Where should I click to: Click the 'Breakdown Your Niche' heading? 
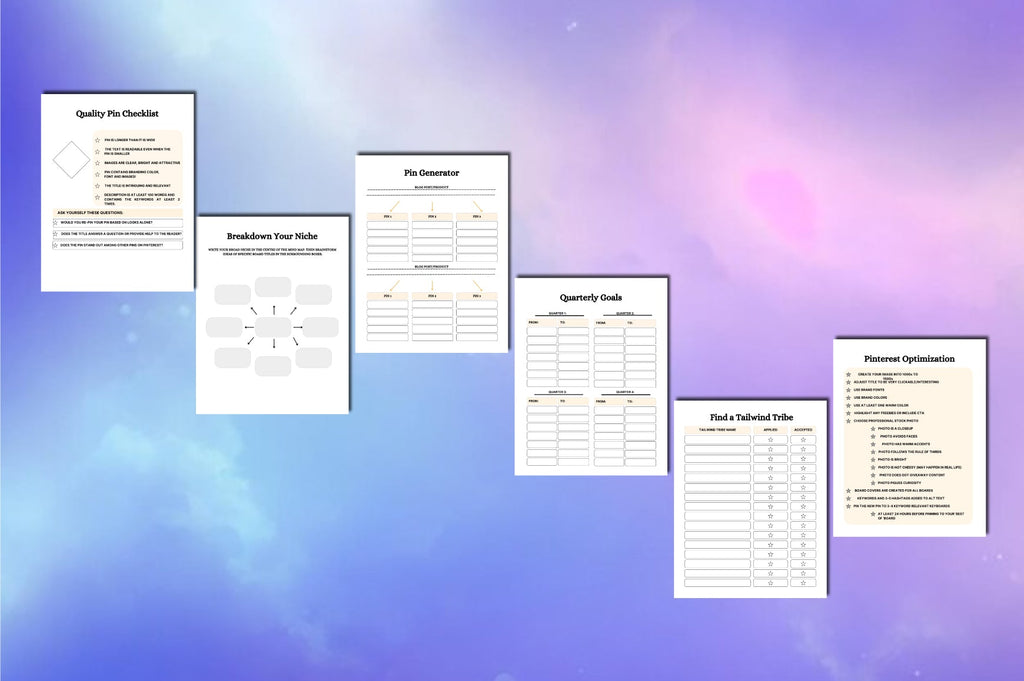[272, 236]
